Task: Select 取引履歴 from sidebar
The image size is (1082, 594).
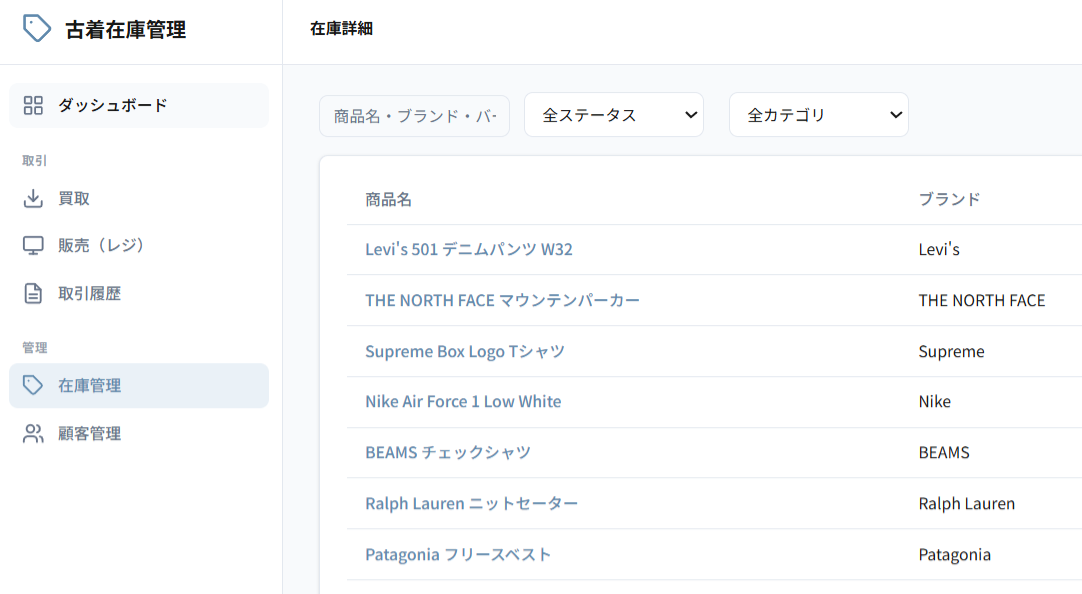Action: click(90, 293)
